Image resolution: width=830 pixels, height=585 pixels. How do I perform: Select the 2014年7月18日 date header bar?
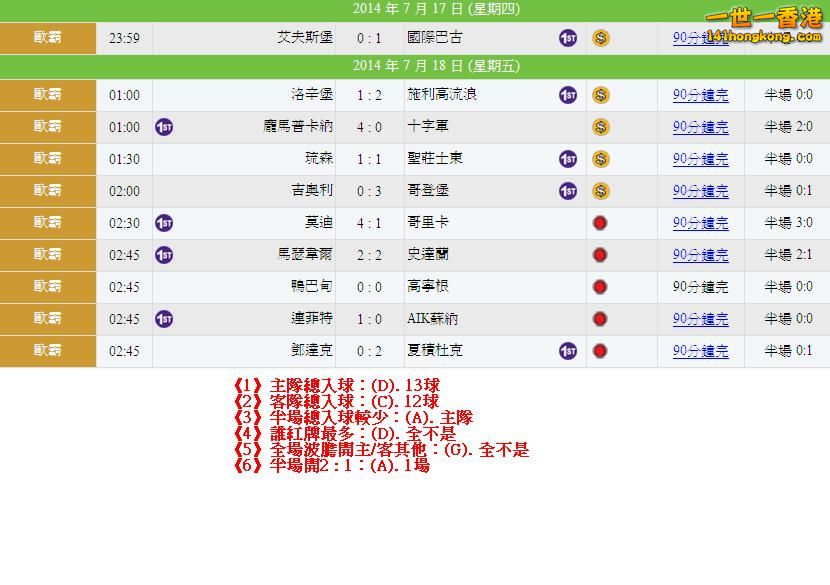tap(415, 66)
